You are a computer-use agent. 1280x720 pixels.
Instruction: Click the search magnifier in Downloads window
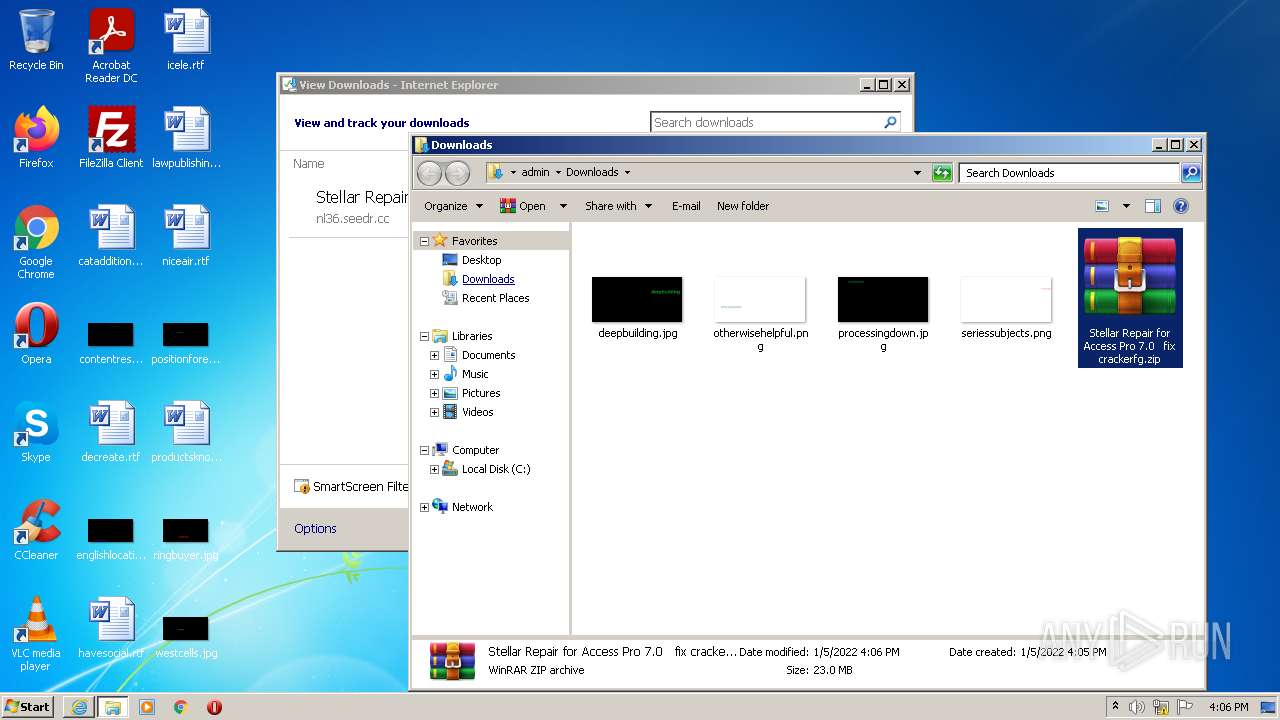click(1190, 173)
